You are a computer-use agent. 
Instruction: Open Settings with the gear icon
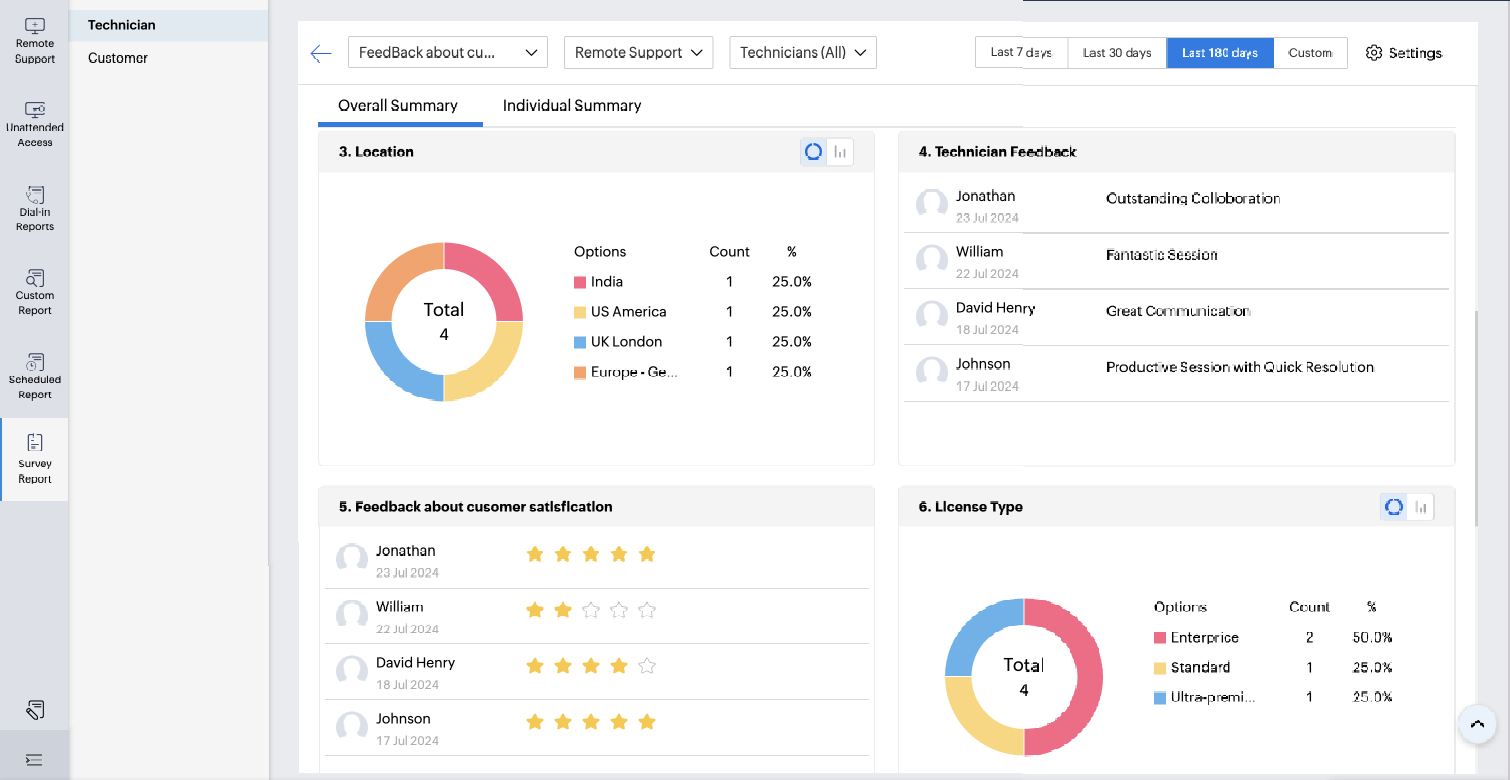1403,53
